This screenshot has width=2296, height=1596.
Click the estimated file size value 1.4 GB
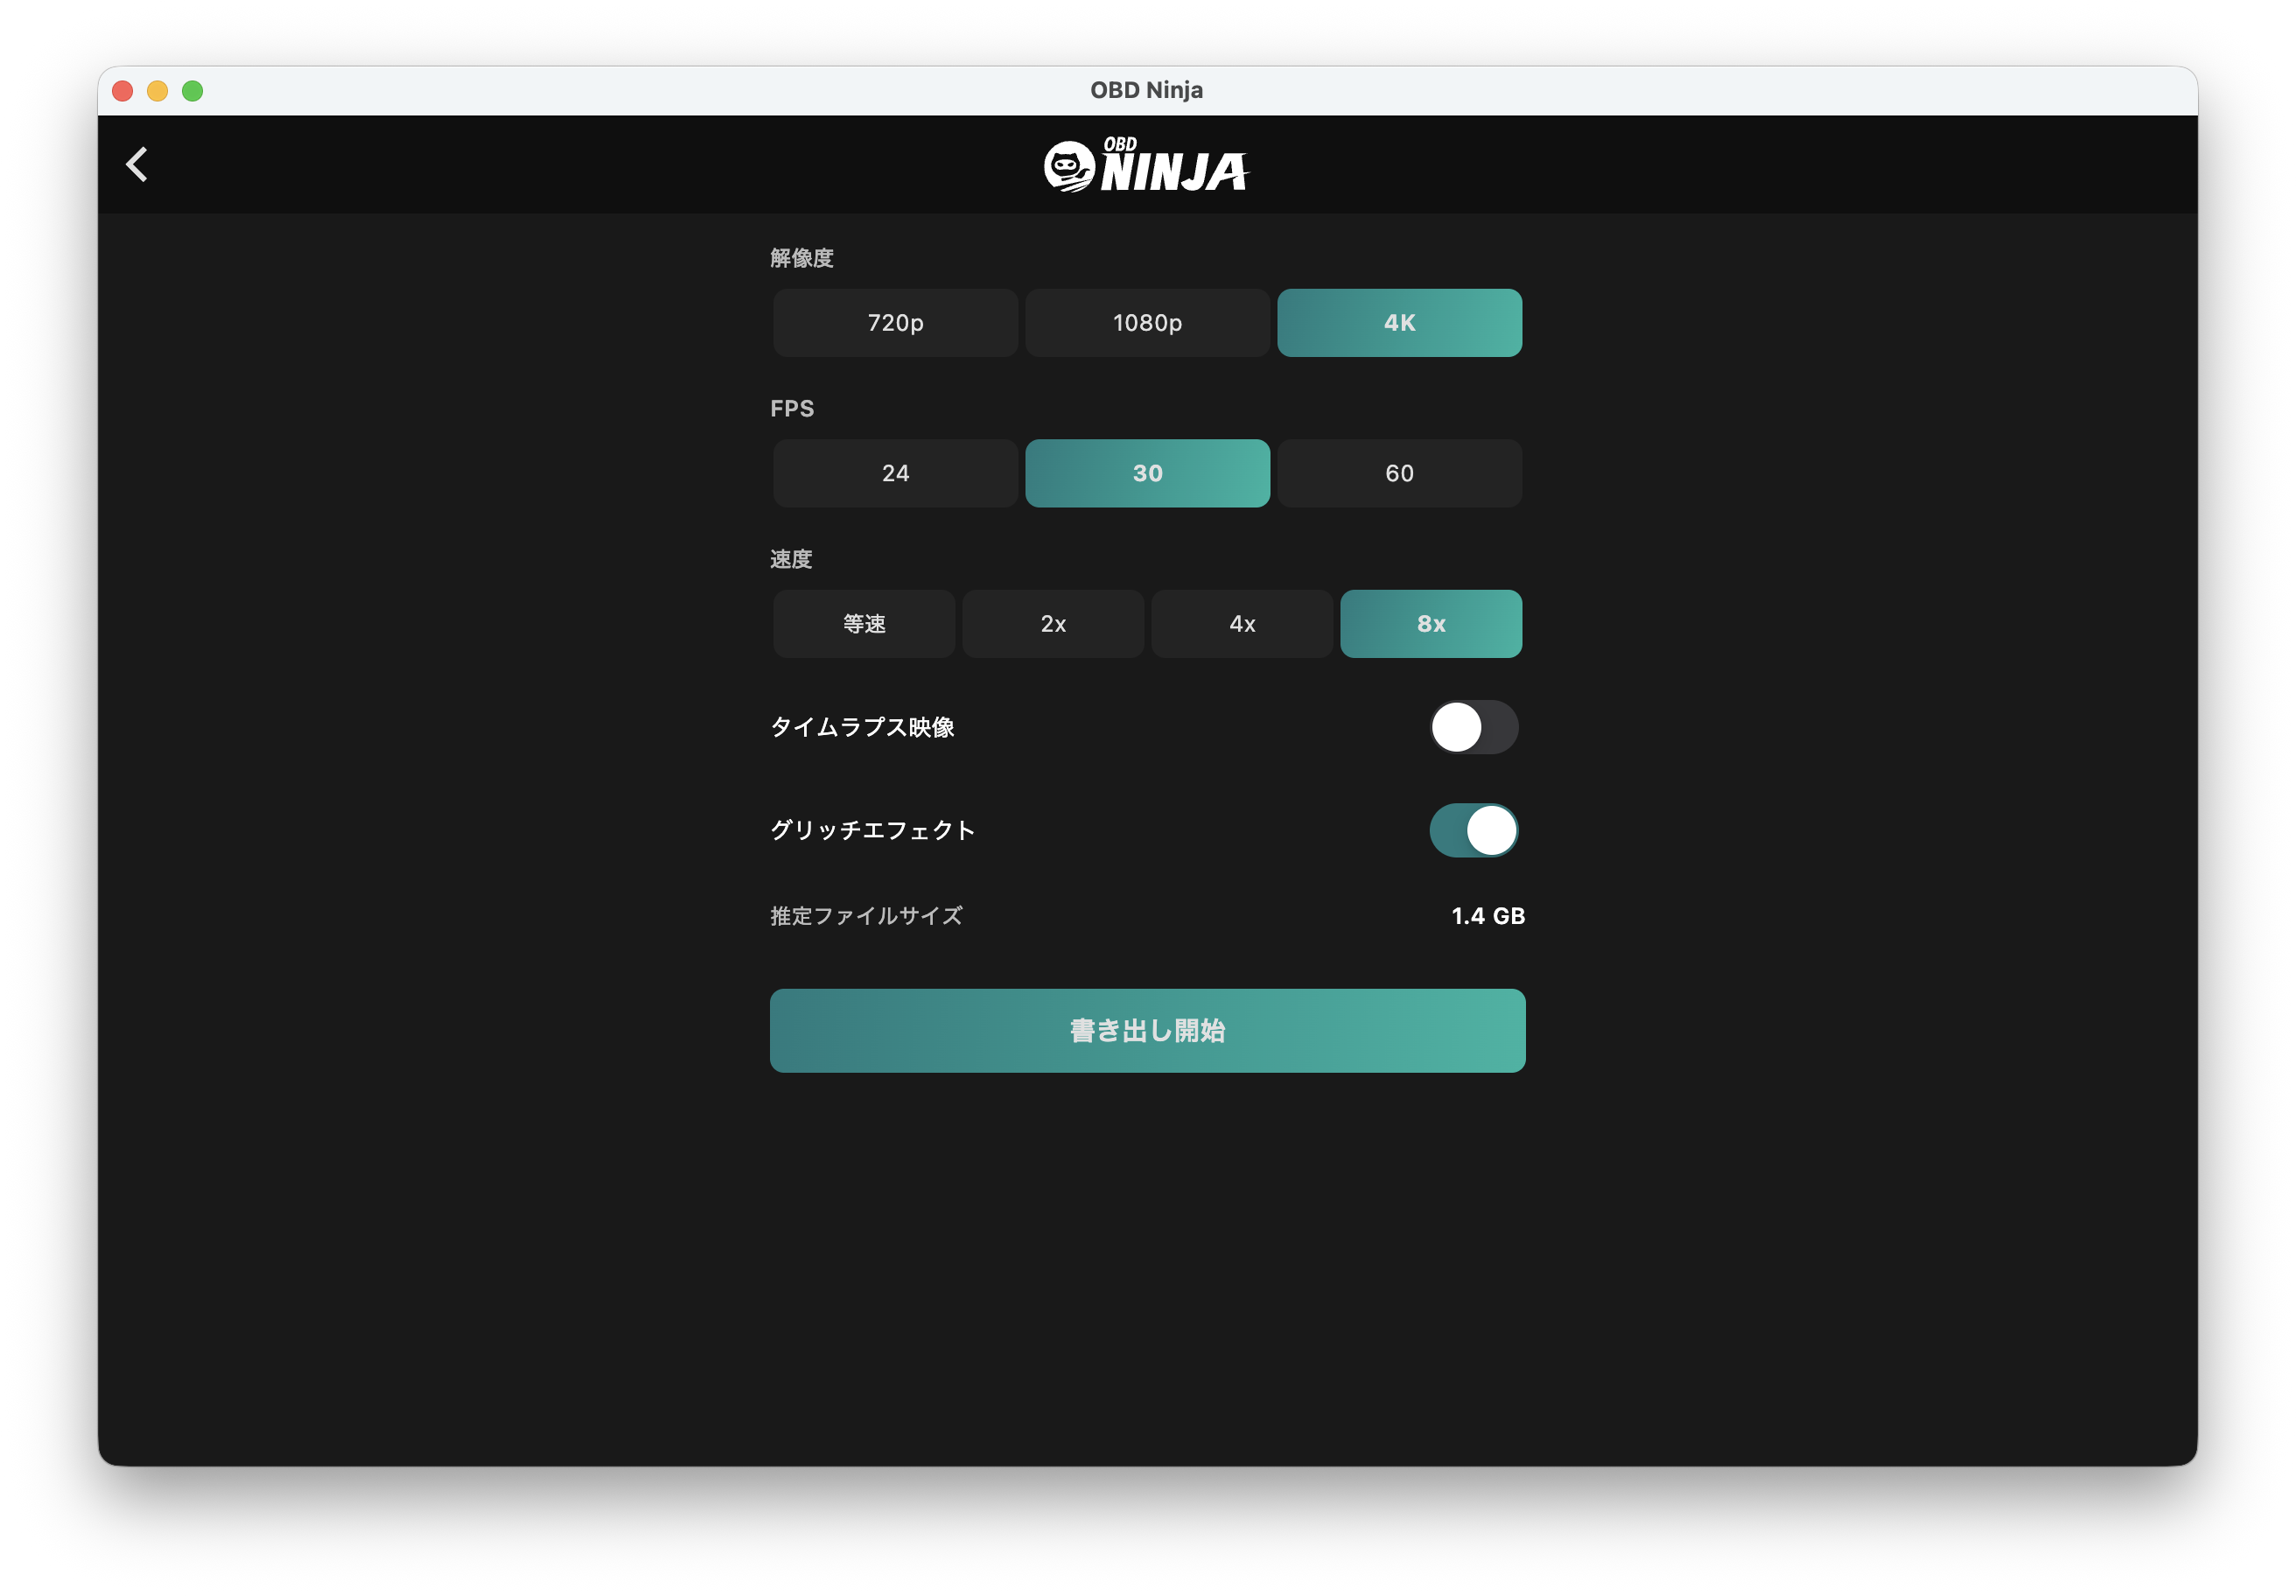coord(1487,915)
